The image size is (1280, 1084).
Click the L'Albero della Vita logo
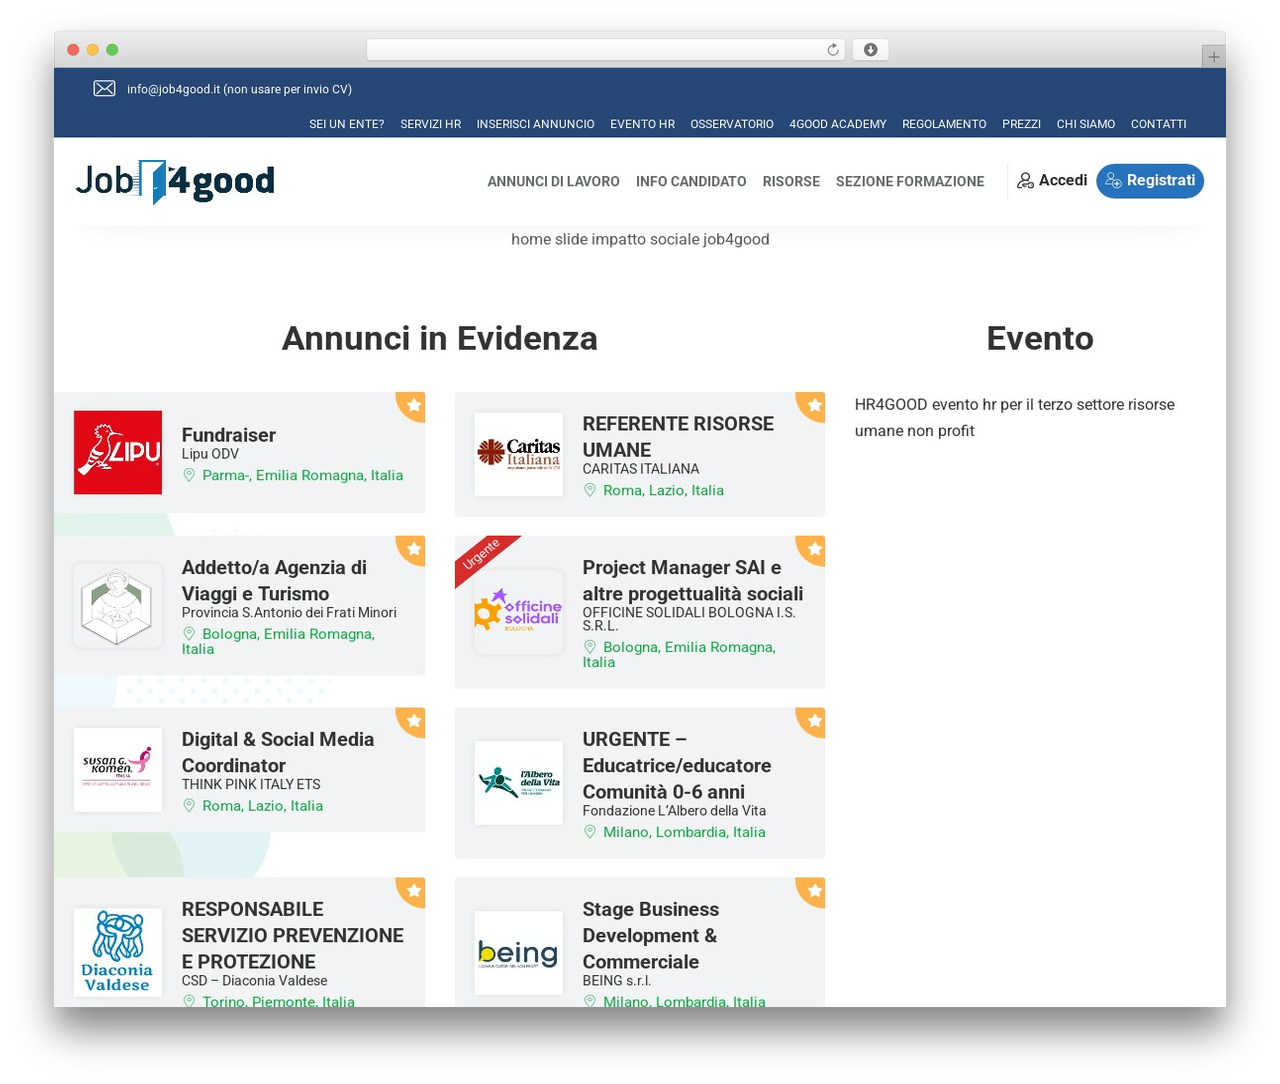518,783
